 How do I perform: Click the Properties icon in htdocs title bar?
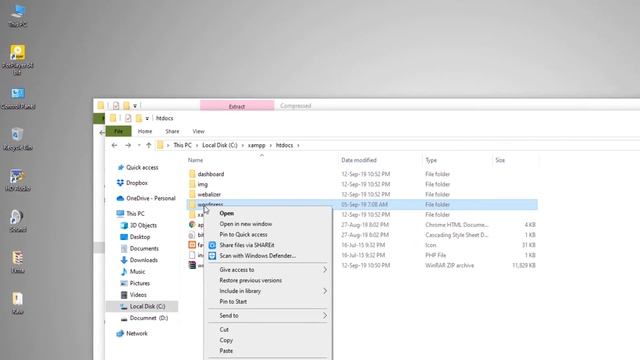tap(128, 118)
